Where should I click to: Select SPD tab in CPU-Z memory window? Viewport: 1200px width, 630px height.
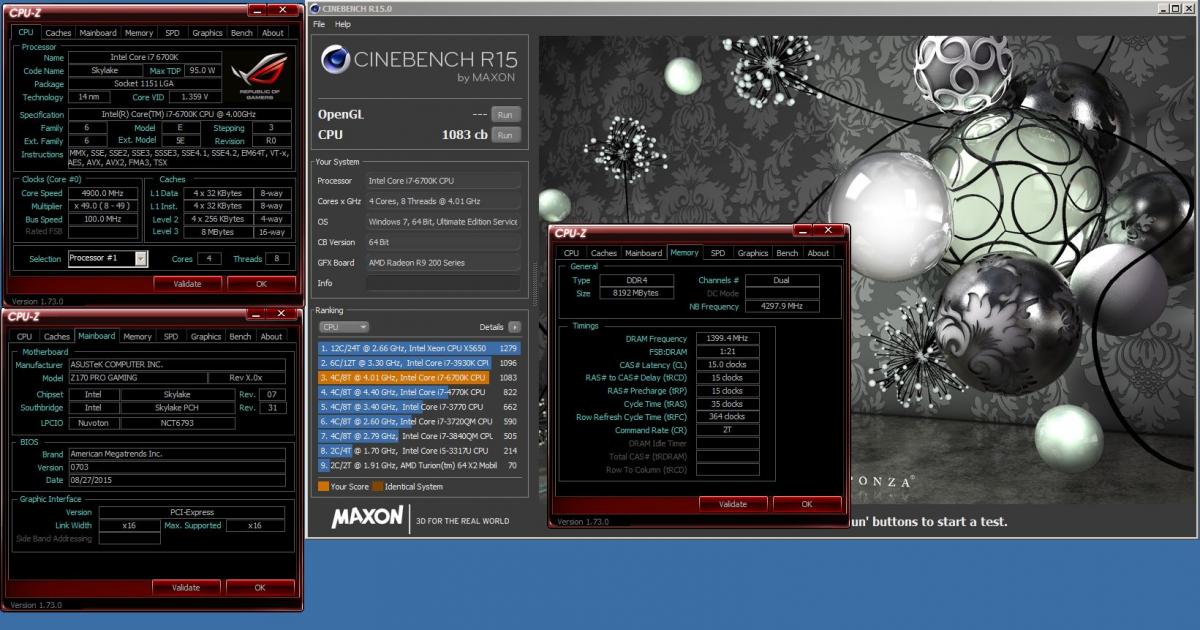point(718,253)
